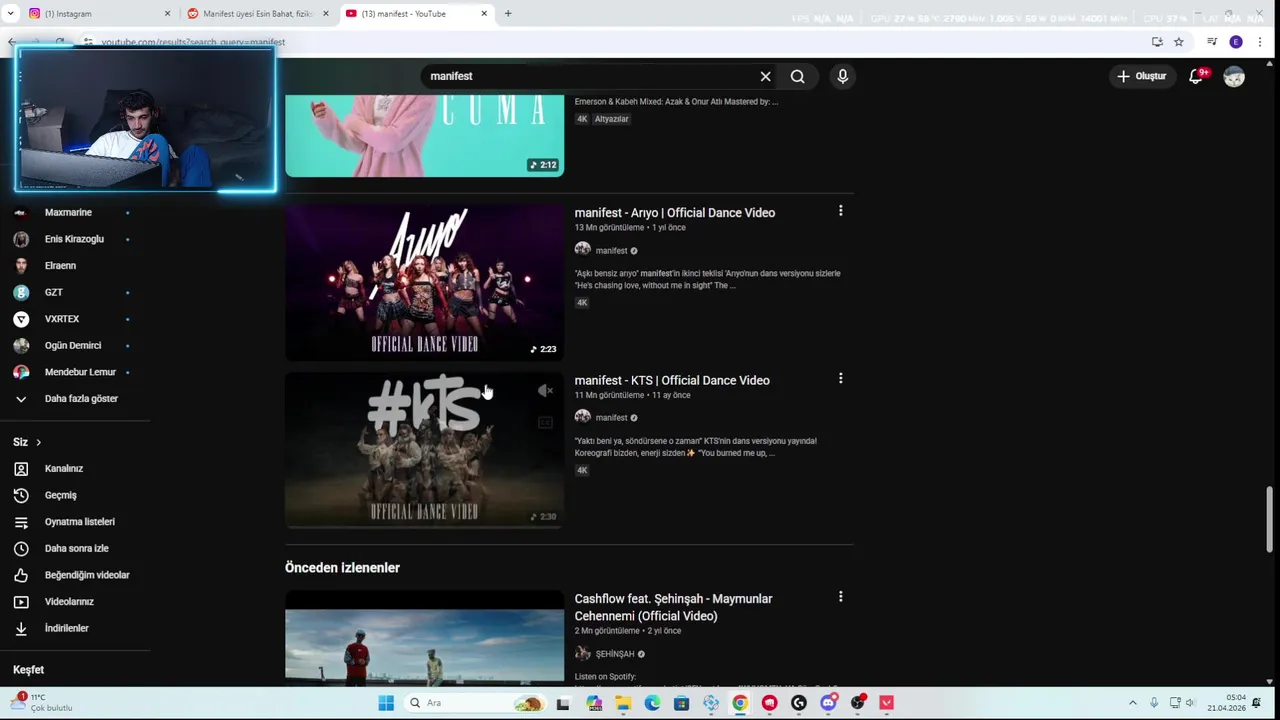1280x720 pixels.
Task: Open the tab search dropdown arrow
Action: coord(11,14)
